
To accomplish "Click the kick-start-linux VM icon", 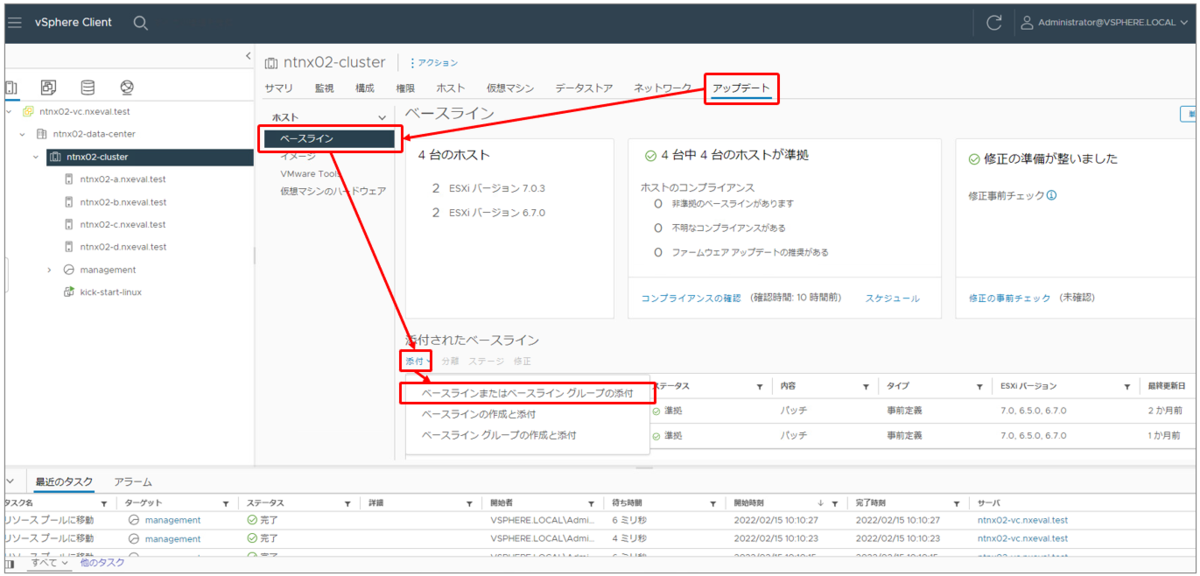I will click(68, 292).
